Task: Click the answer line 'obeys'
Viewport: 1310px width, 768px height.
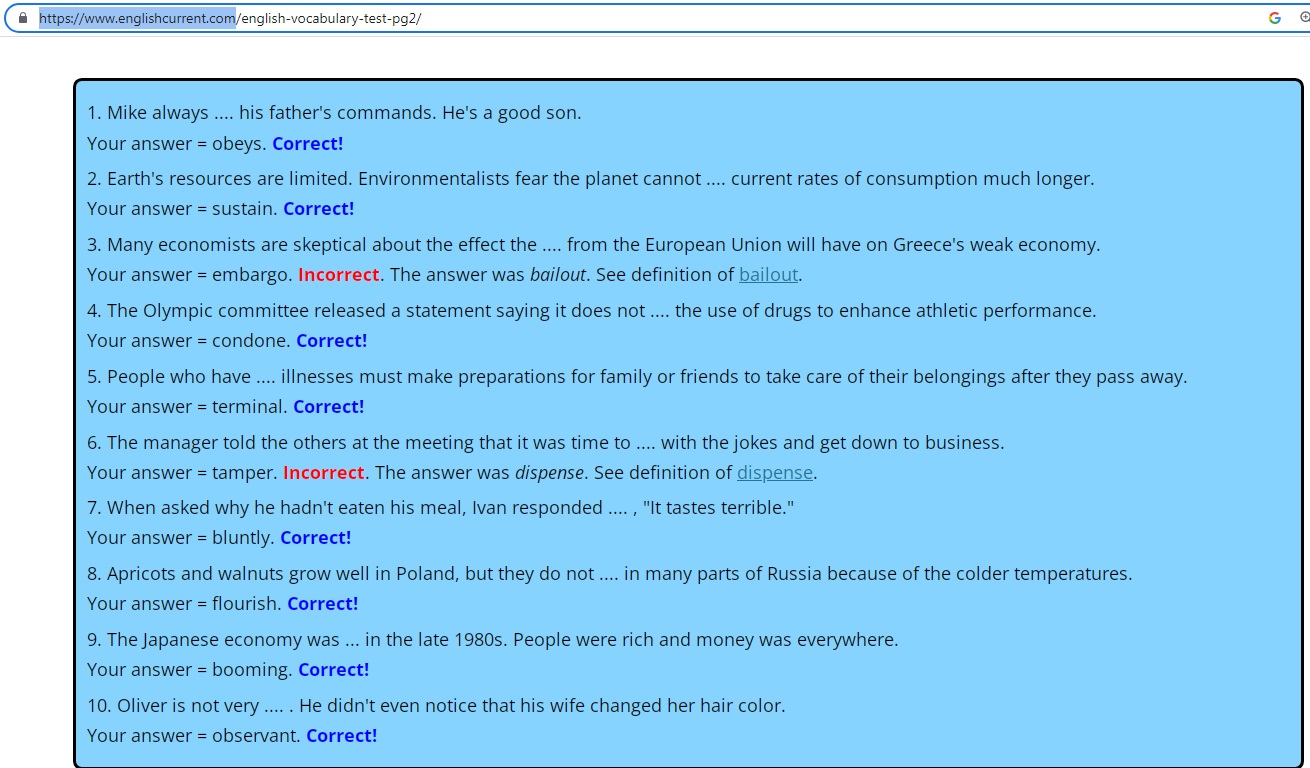Action: [x=215, y=144]
